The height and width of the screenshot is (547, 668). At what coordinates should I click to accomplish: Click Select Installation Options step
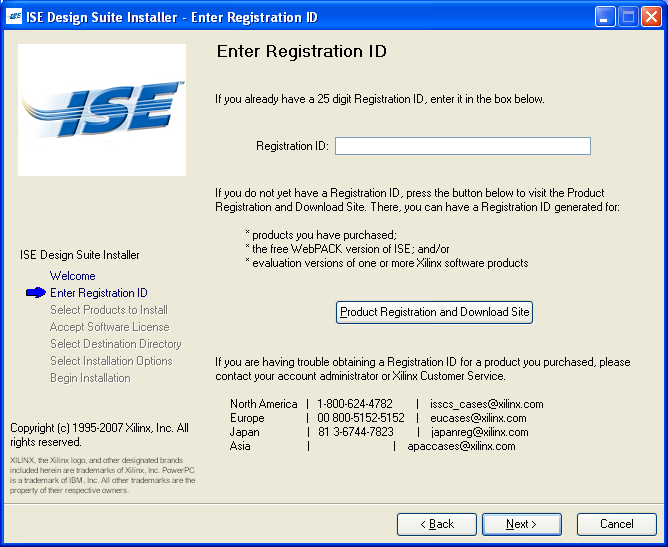pyautogui.click(x=111, y=361)
